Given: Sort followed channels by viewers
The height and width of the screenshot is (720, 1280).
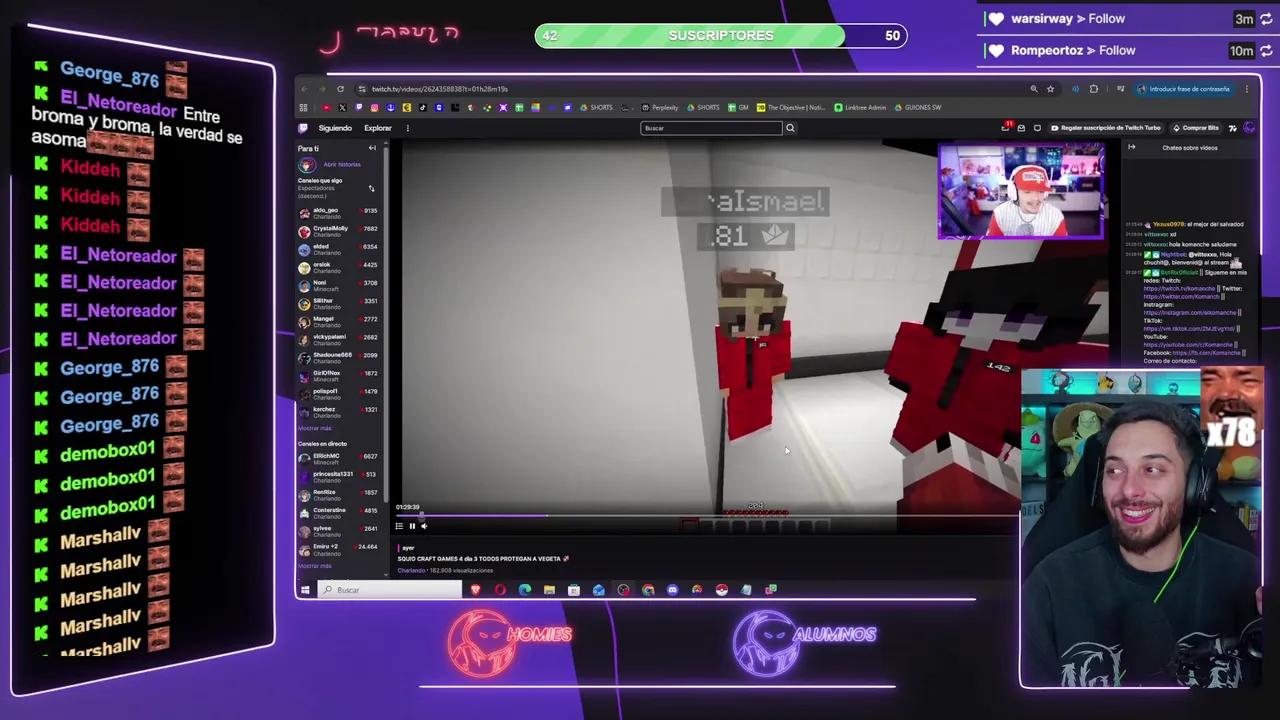Looking at the screenshot, I should point(371,188).
